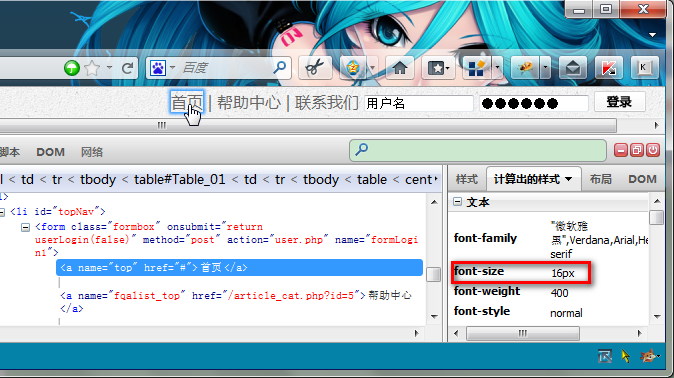674x378 pixels.
Task: Click the page scrollbar right arrow
Action: point(656,126)
